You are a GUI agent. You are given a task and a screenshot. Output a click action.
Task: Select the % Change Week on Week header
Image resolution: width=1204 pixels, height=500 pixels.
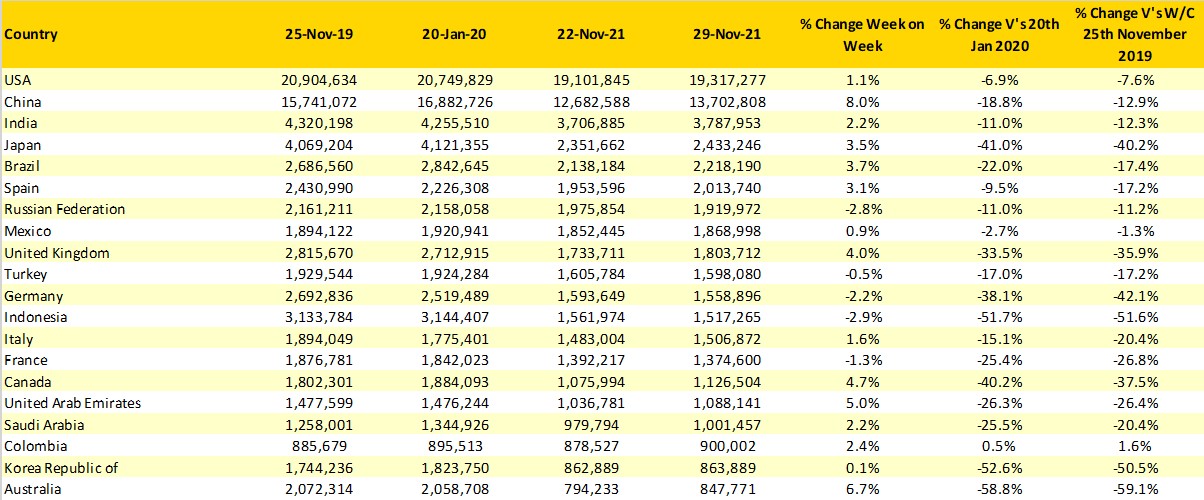[x=862, y=35]
